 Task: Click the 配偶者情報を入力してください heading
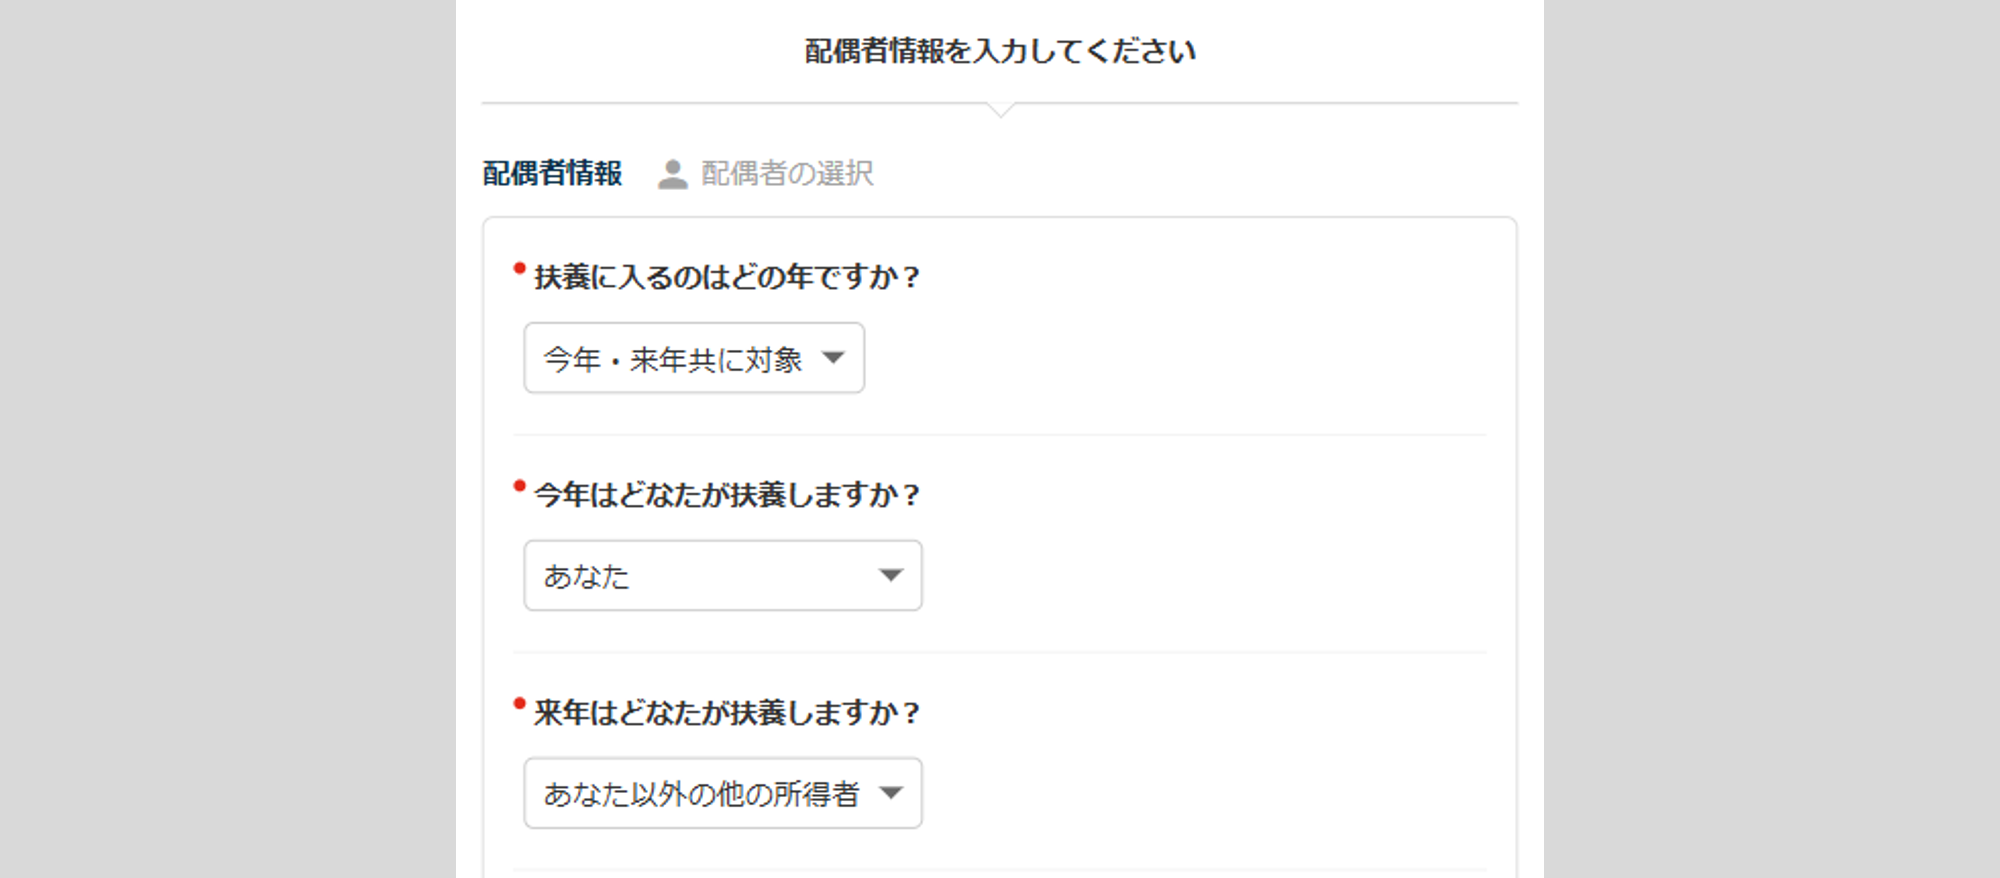pos(1000,51)
